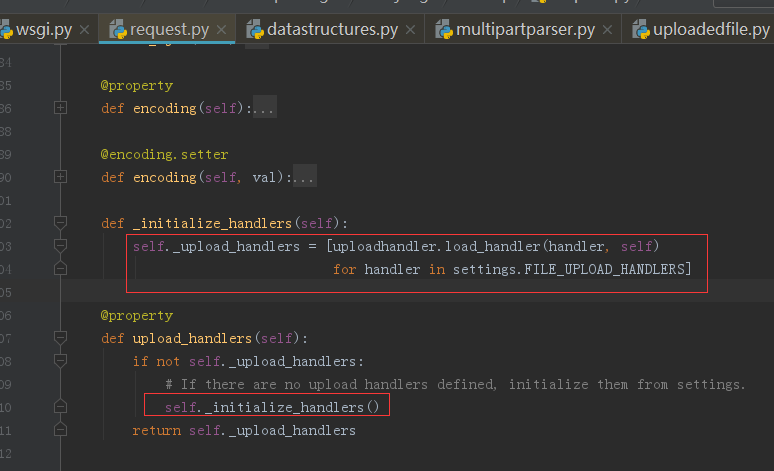This screenshot has width=774, height=471.
Task: Collapse the _initialize_handlers method
Action: [60, 223]
